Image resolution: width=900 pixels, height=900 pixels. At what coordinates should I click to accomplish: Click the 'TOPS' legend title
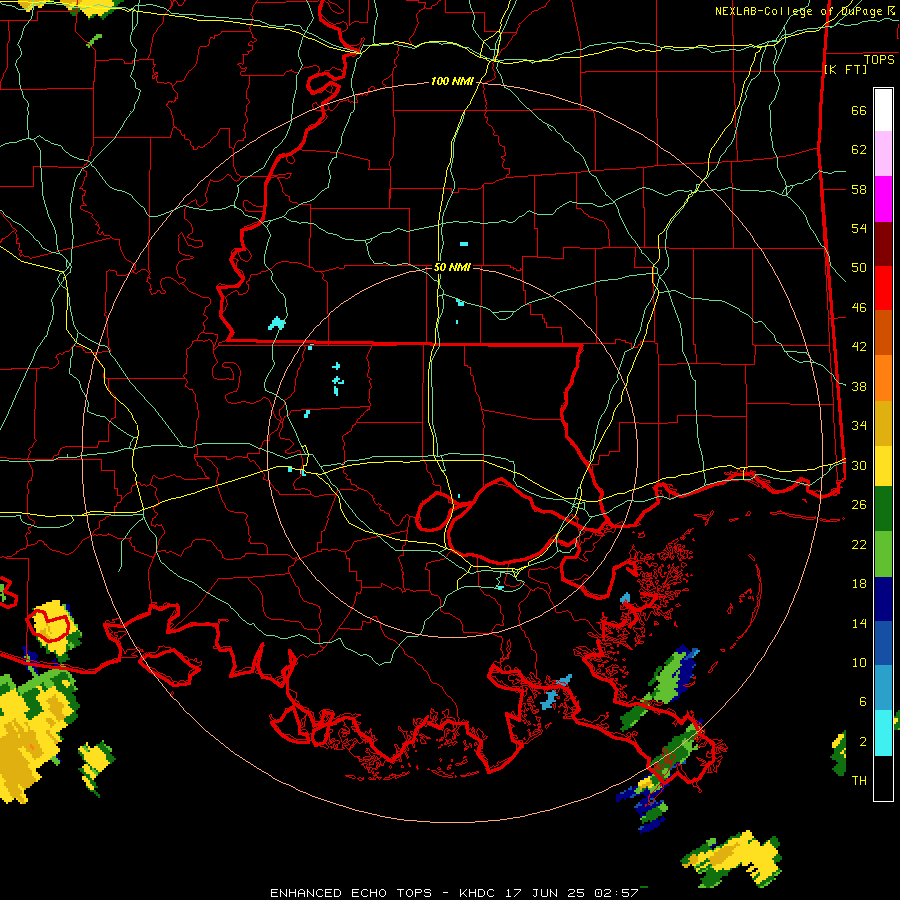click(x=879, y=60)
